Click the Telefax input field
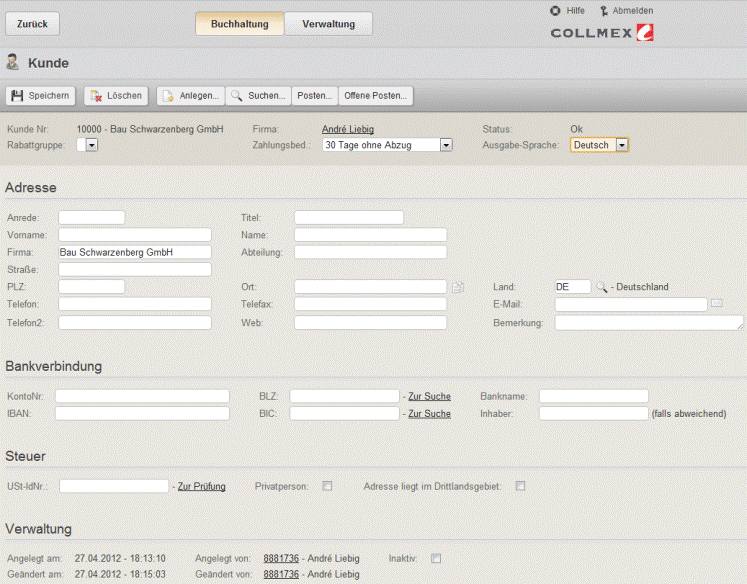 point(371,304)
